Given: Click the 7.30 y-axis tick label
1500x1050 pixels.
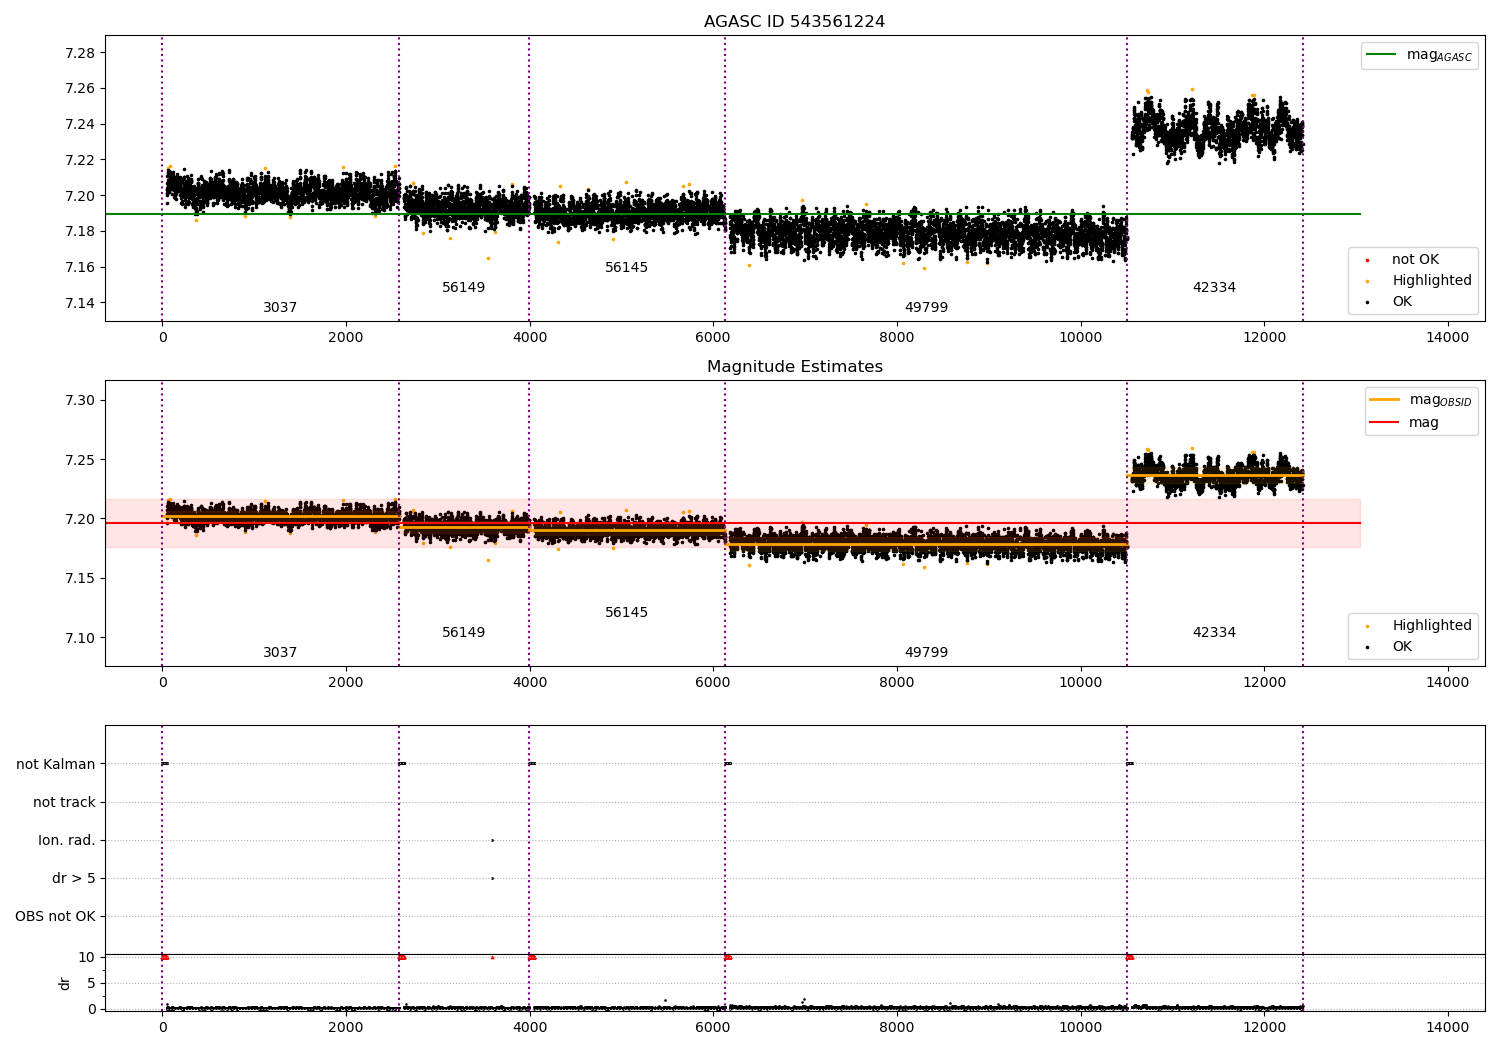Looking at the screenshot, I should [x=80, y=401].
